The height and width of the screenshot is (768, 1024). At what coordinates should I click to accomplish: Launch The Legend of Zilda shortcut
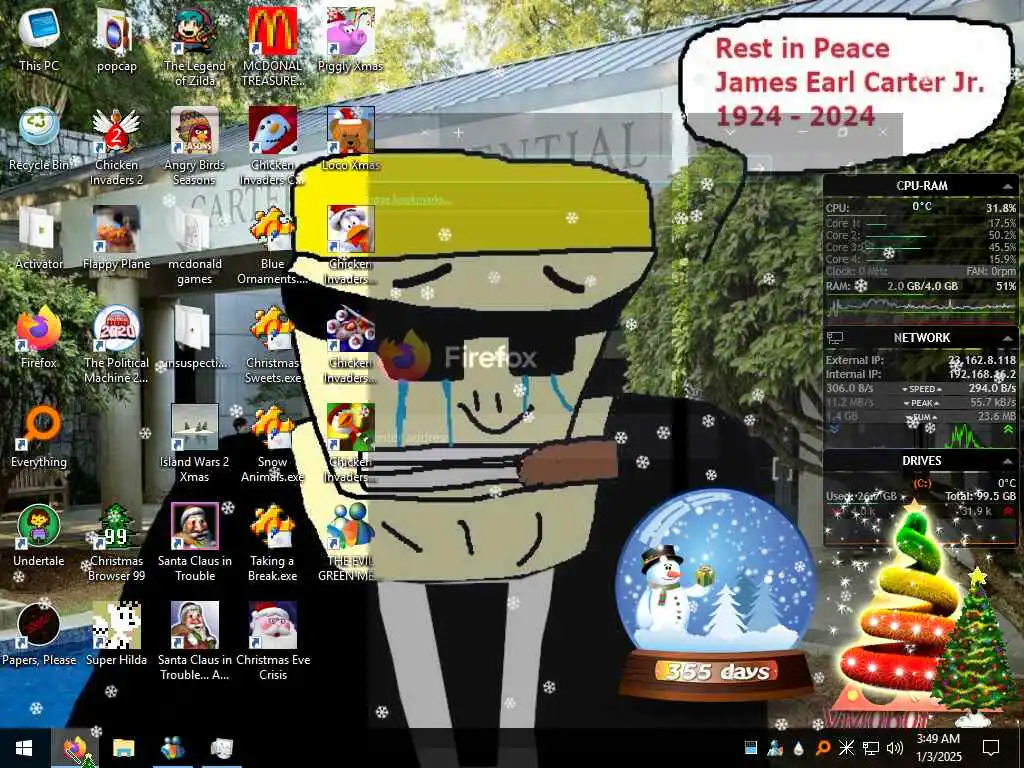[x=195, y=46]
